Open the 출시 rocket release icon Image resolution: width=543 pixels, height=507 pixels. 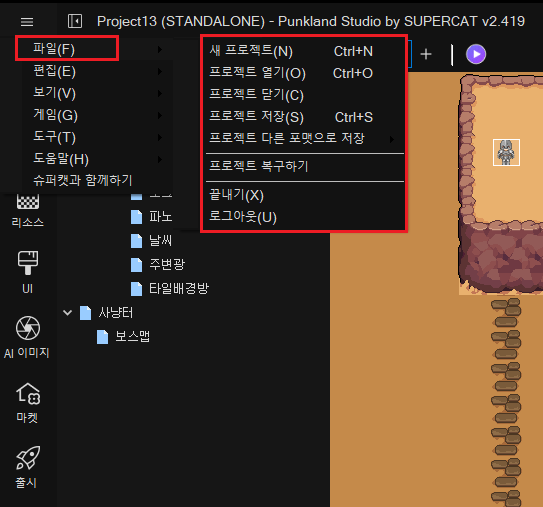(x=27, y=467)
